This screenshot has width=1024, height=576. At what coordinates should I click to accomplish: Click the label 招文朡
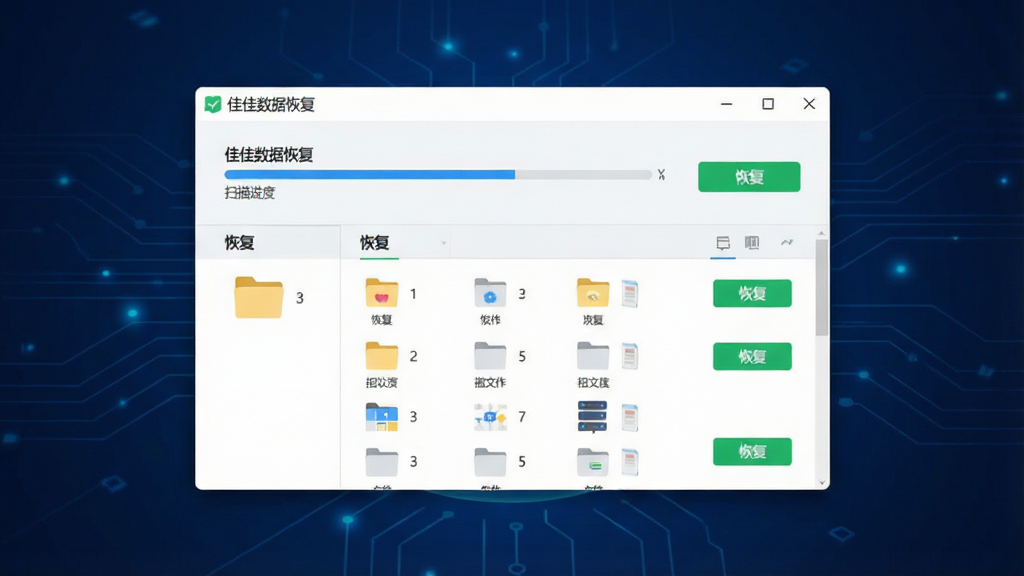pos(593,383)
